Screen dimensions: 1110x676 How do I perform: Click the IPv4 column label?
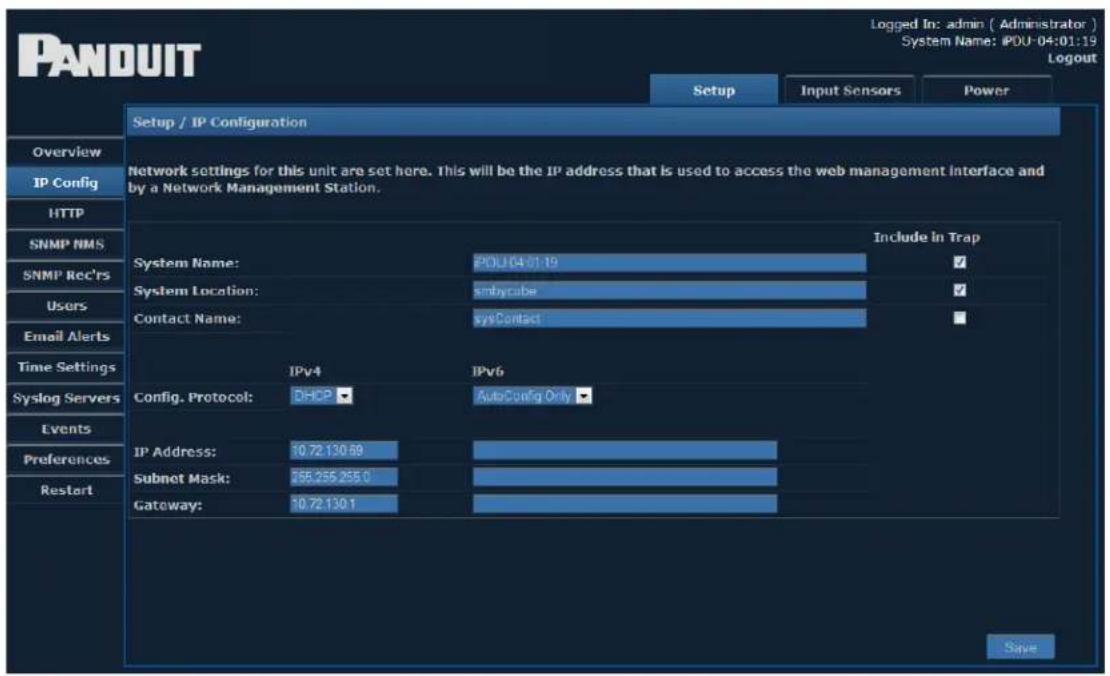tap(305, 371)
